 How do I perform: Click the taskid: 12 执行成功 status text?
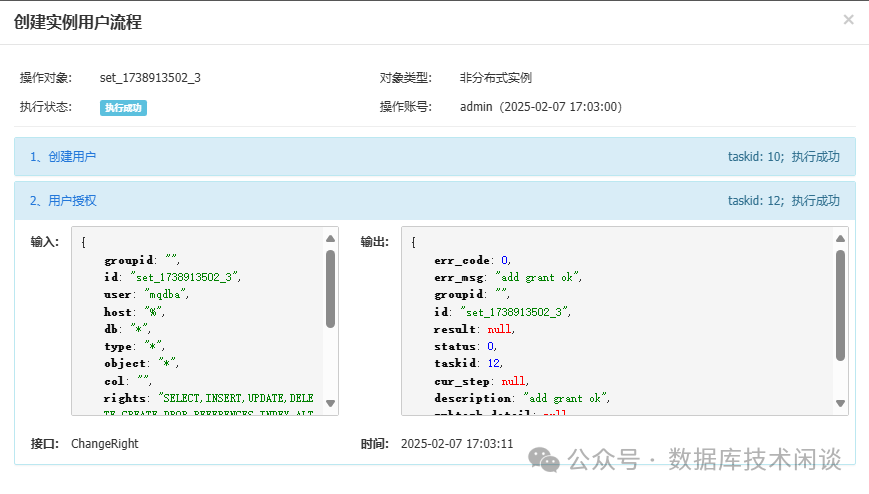point(783,201)
